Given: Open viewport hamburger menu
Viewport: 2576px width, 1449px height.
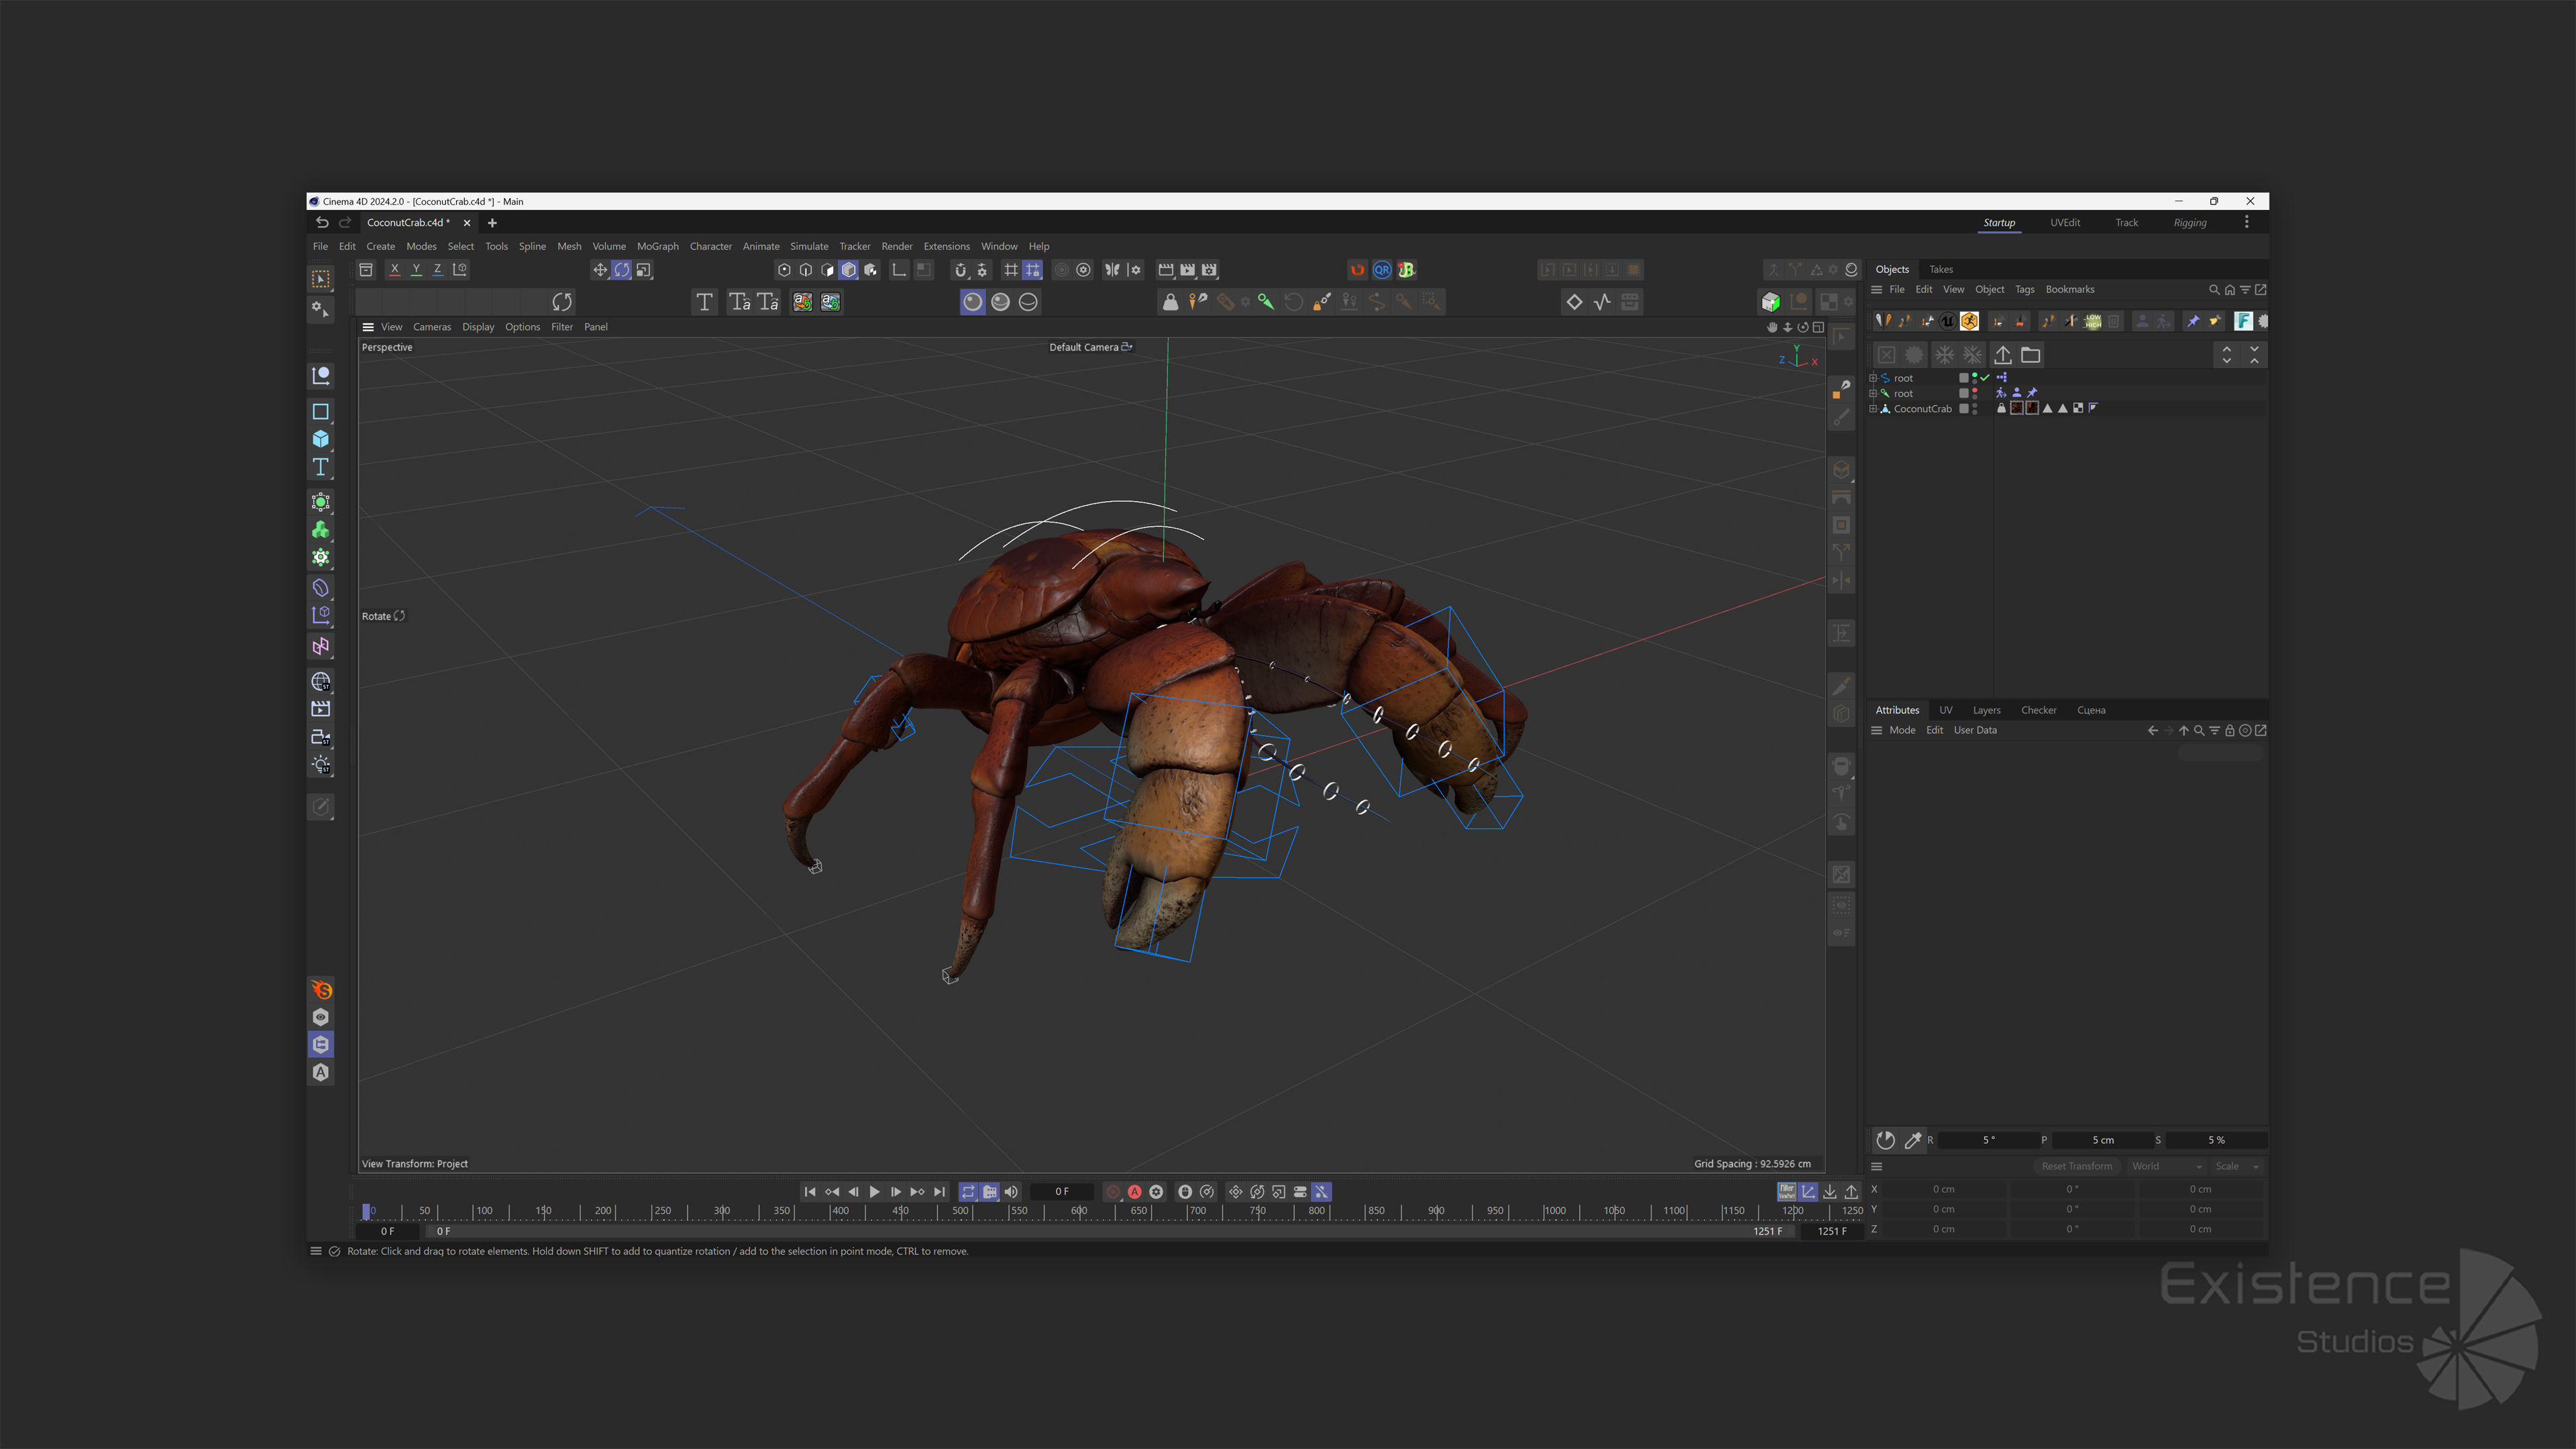Looking at the screenshot, I should (368, 327).
